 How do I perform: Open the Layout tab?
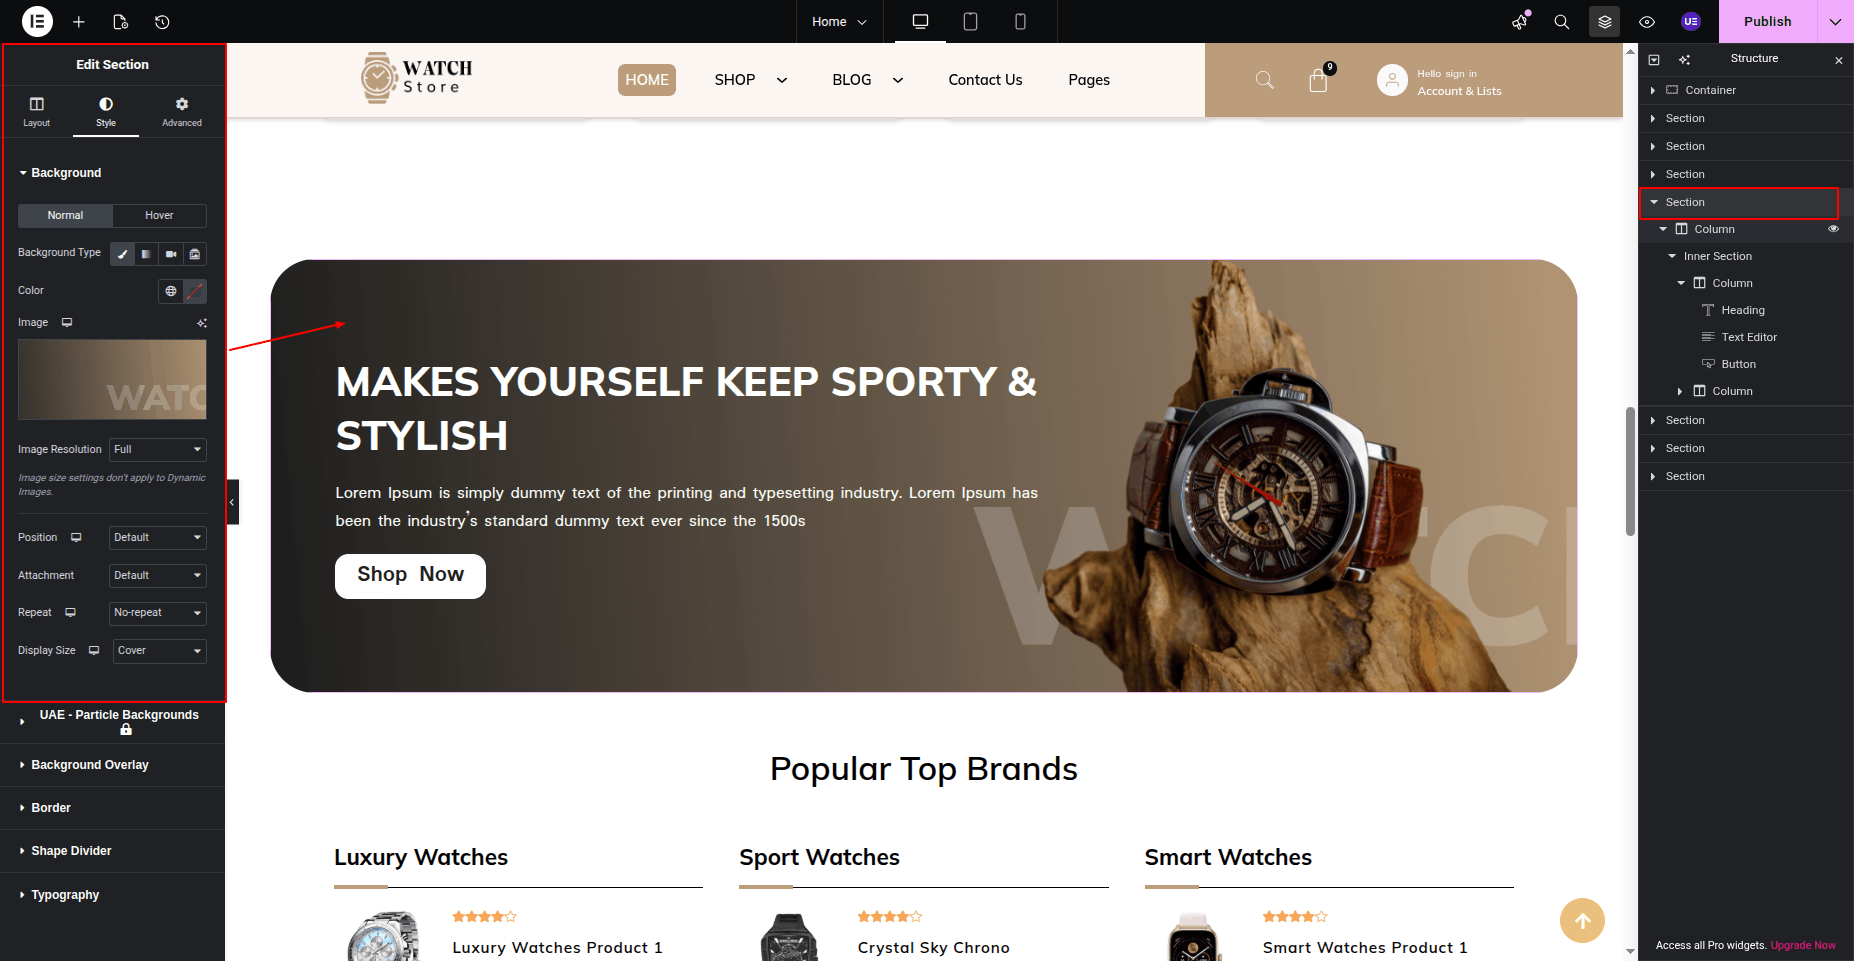coord(37,112)
